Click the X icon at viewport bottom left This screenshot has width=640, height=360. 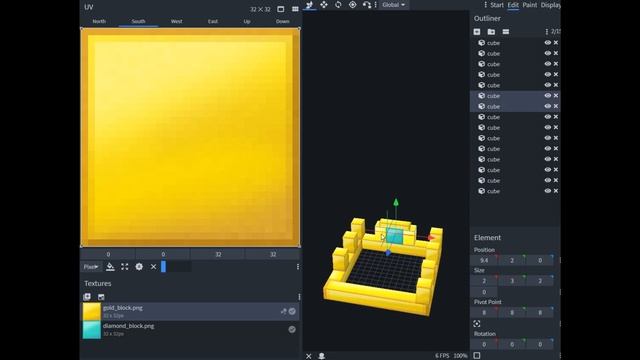click(309, 356)
